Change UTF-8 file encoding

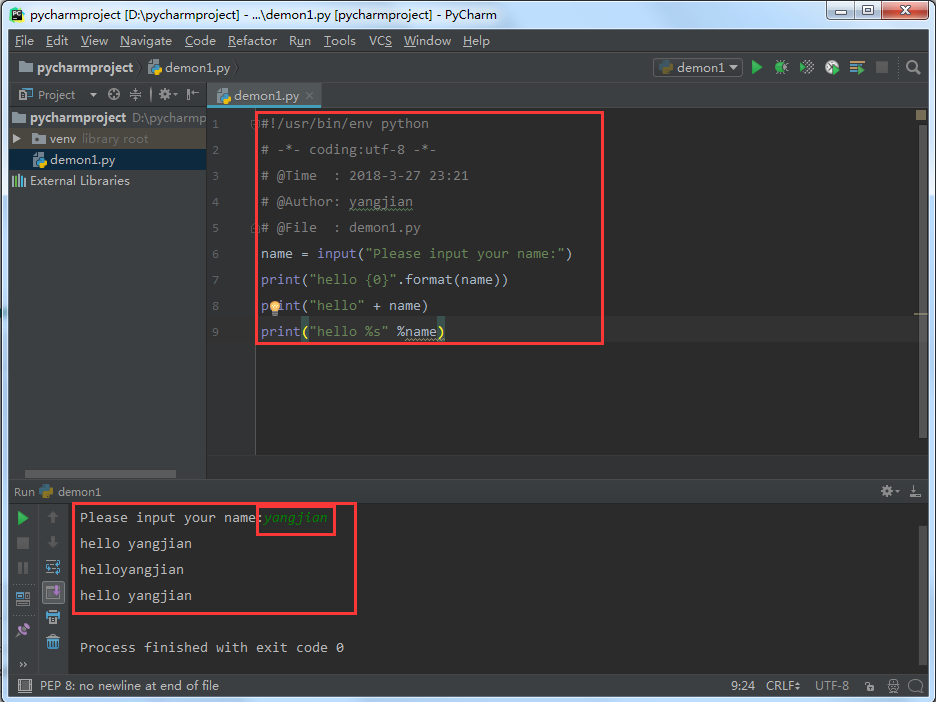coord(832,686)
